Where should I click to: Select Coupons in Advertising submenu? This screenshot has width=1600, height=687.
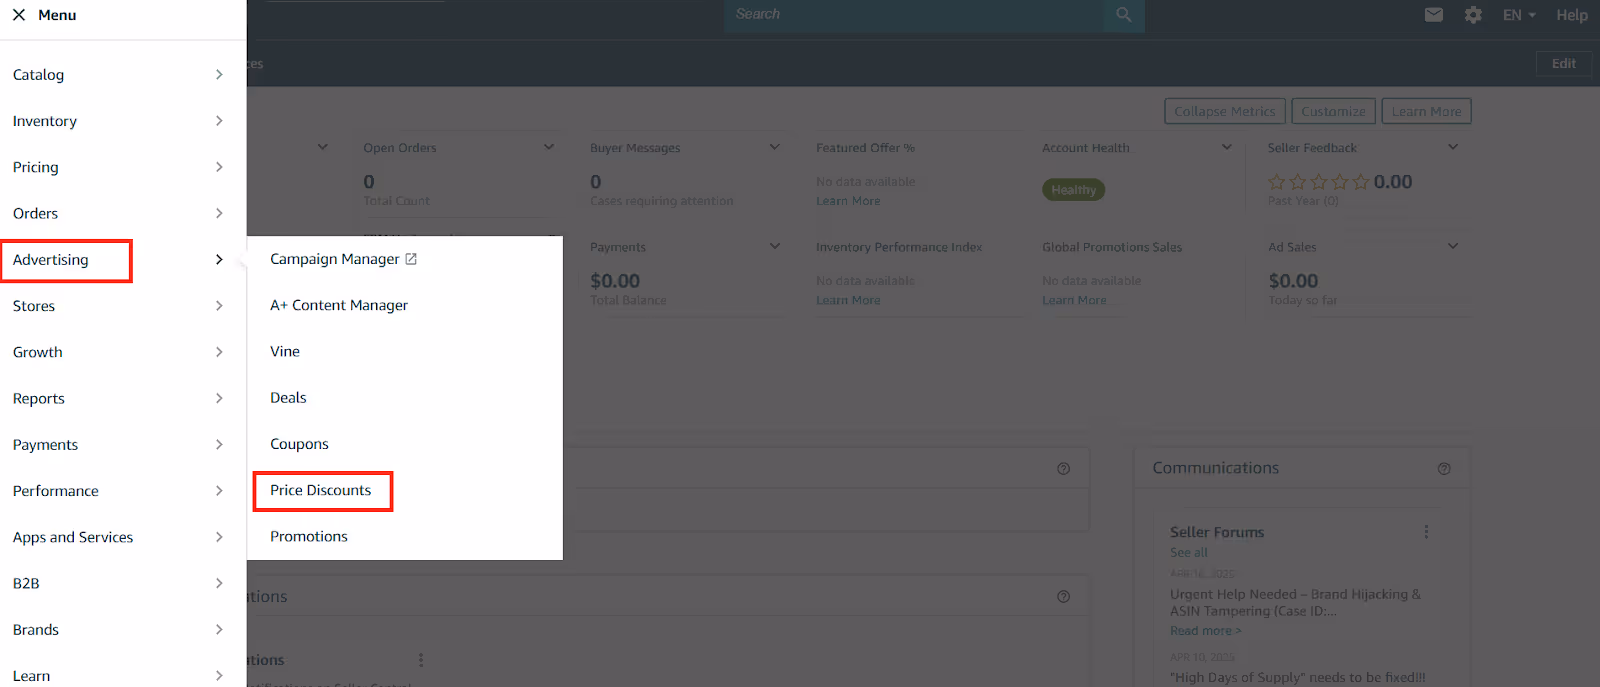pos(299,444)
